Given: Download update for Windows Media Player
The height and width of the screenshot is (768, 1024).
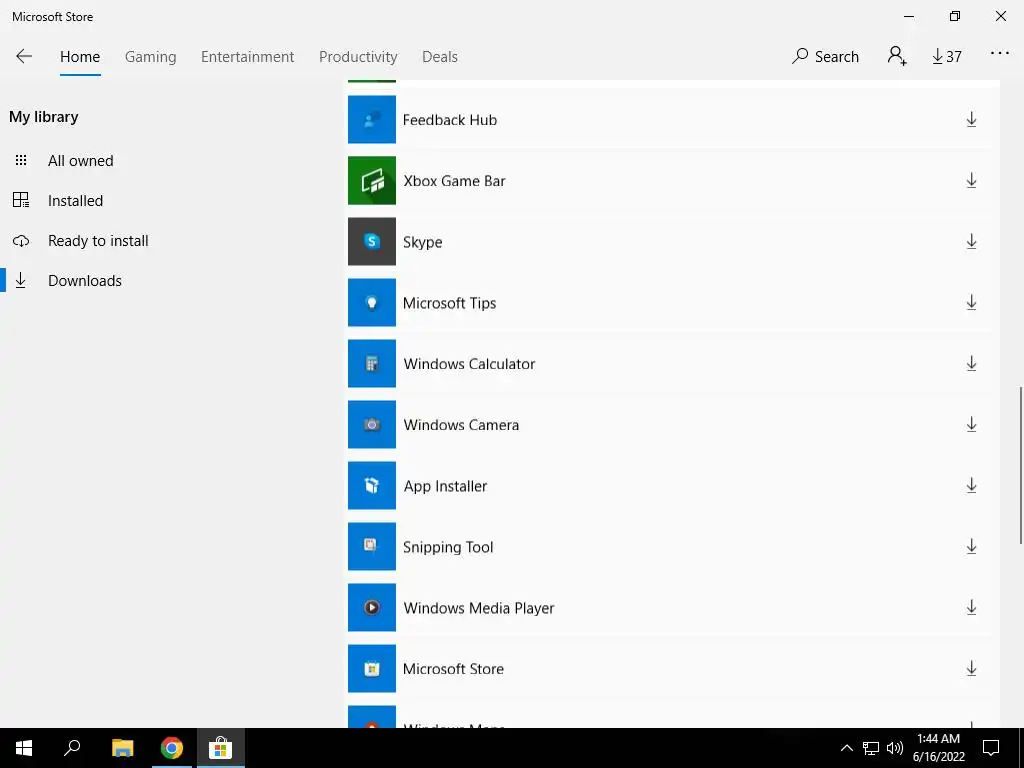Looking at the screenshot, I should click(971, 607).
